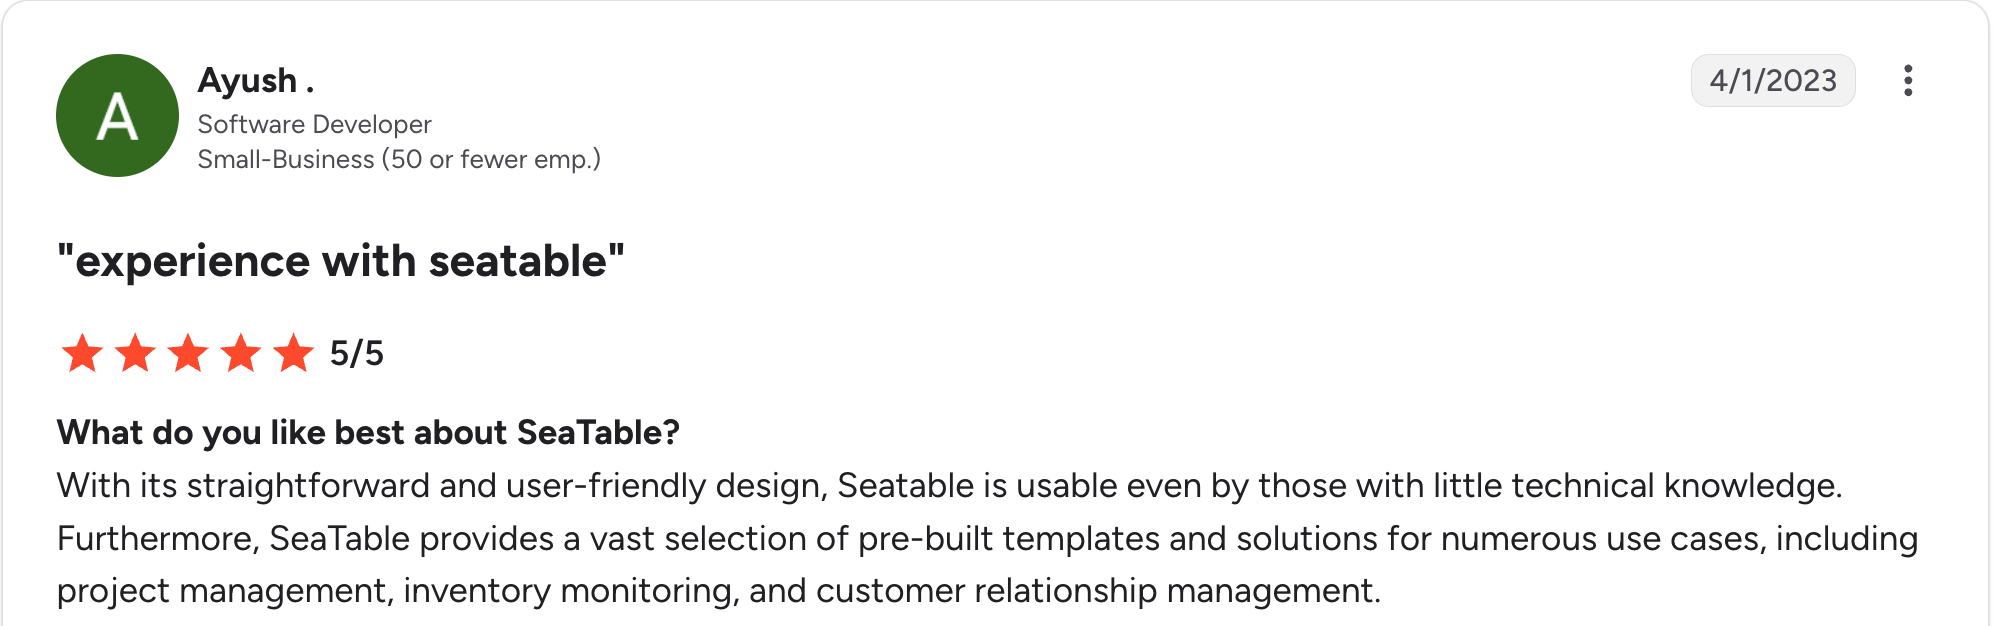Screen dimensions: 1994x626
Task: Open the review titled "experience with seatable"
Action: point(341,261)
